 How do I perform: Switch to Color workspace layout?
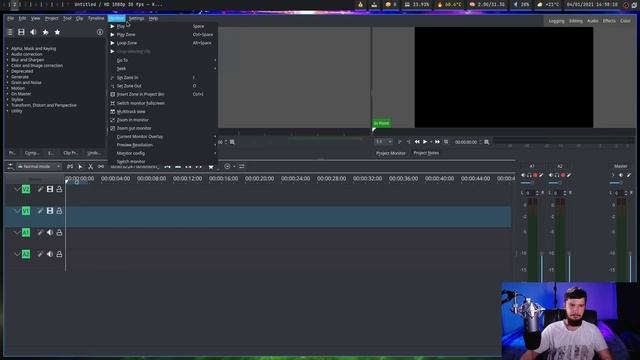[x=625, y=21]
